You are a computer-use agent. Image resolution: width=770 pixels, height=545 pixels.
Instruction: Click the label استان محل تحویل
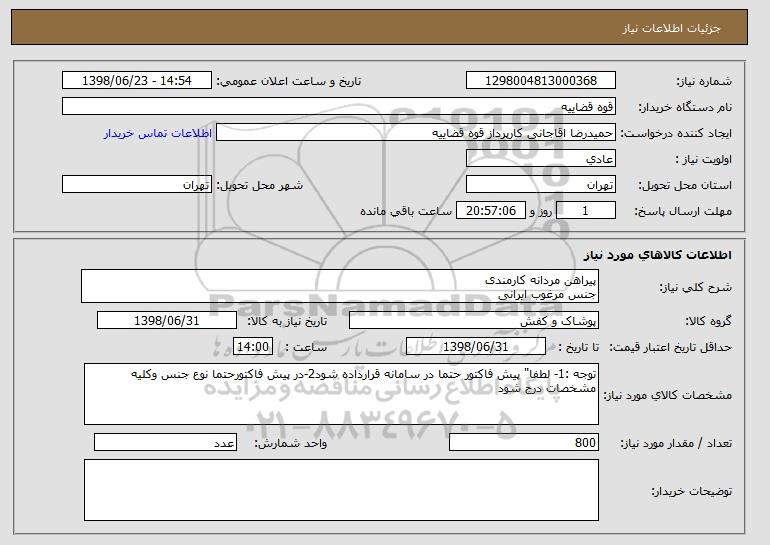pyautogui.click(x=685, y=185)
